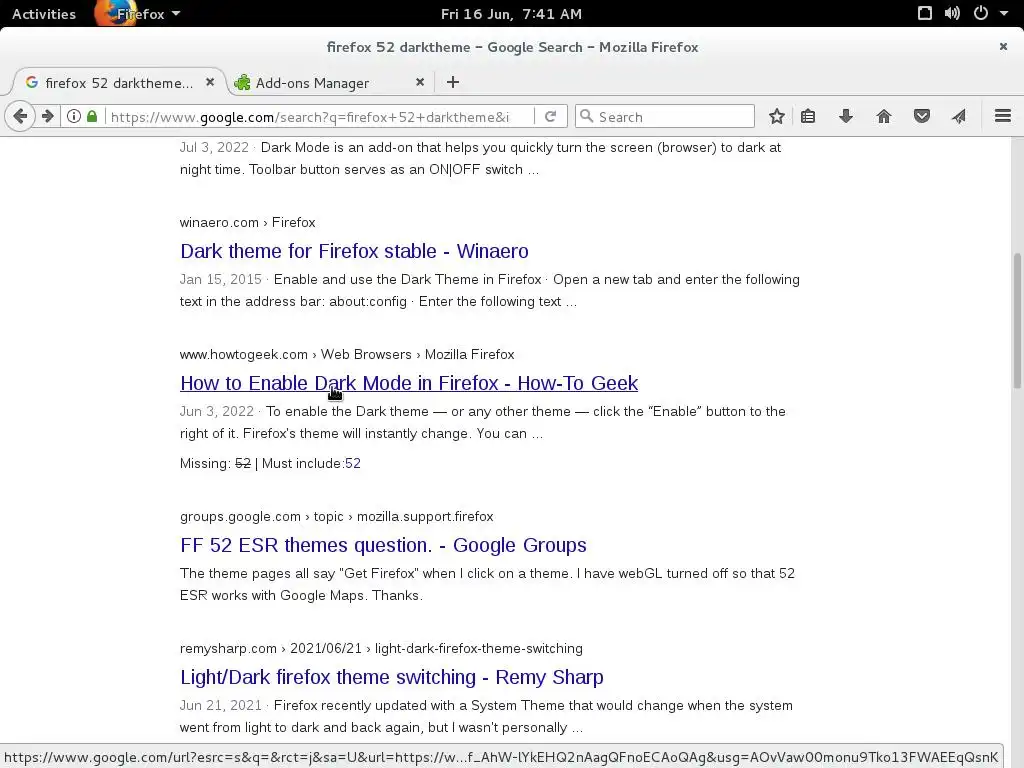Viewport: 1024px width, 768px height.
Task: Click the Jun 21, 2021 date text
Action: (220, 705)
